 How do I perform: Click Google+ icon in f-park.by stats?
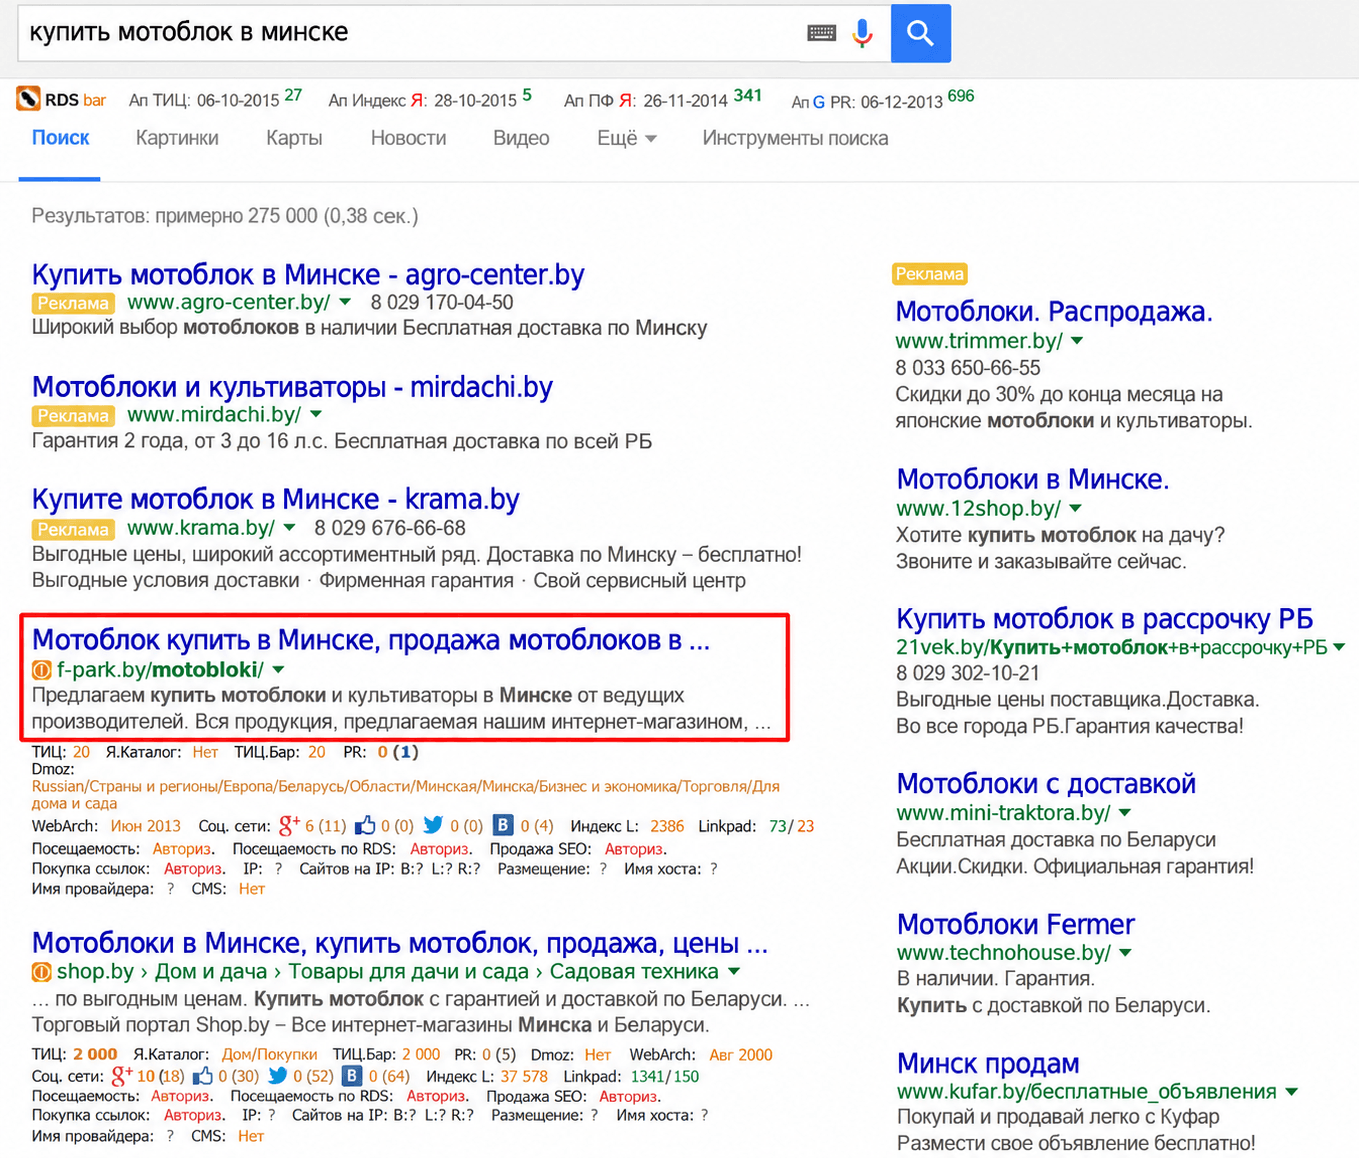coord(290,826)
